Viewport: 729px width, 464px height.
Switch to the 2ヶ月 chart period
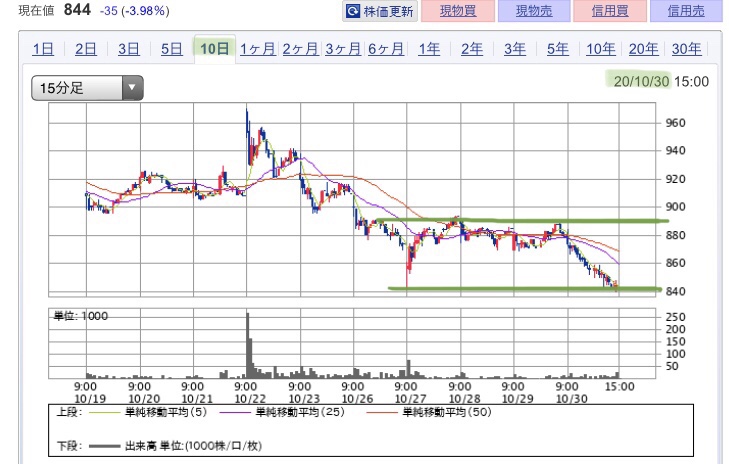click(300, 49)
